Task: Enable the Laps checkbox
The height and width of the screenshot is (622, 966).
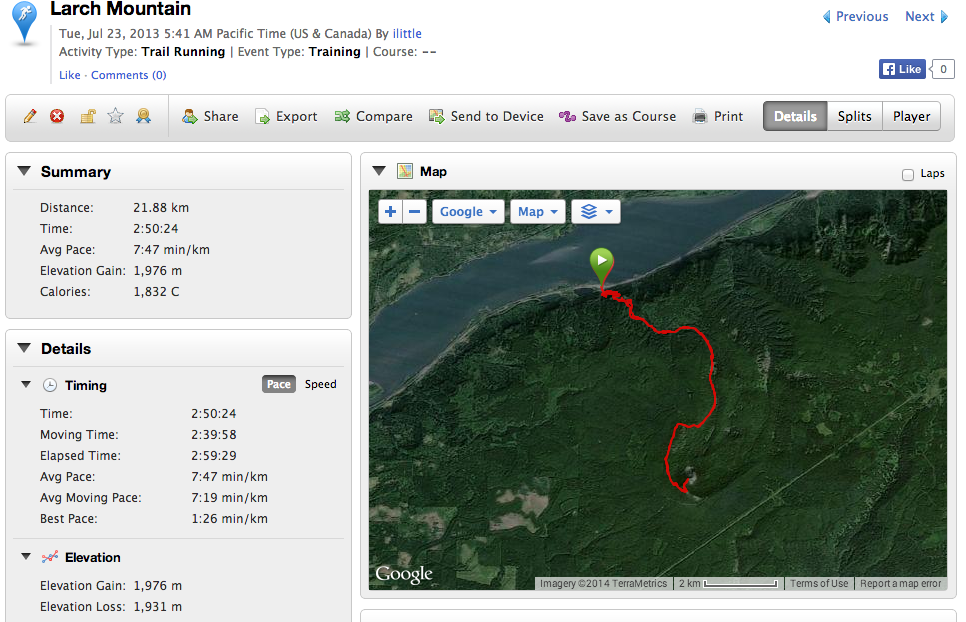Action: tap(908, 174)
